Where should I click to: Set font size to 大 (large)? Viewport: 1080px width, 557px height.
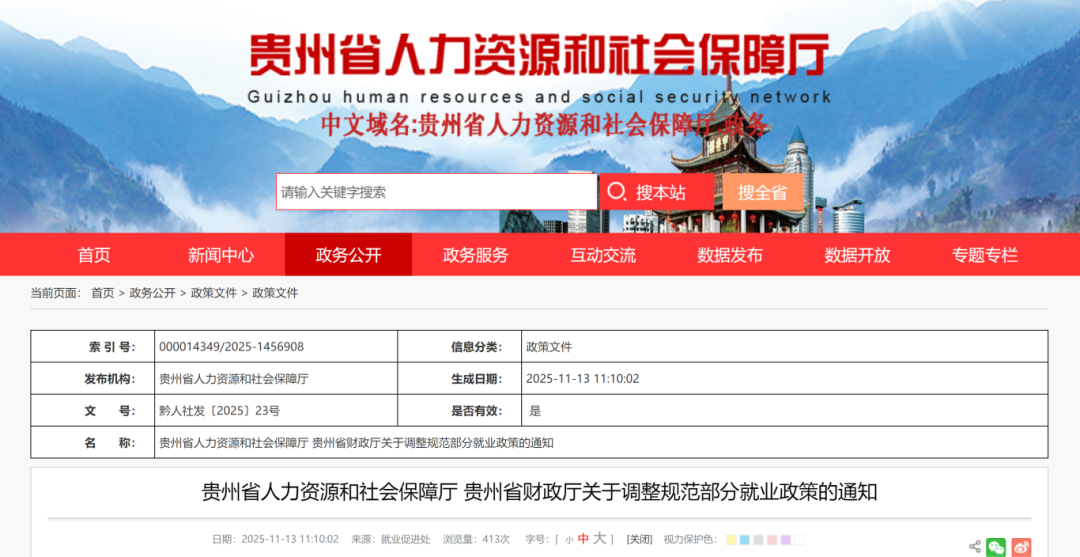(x=599, y=539)
